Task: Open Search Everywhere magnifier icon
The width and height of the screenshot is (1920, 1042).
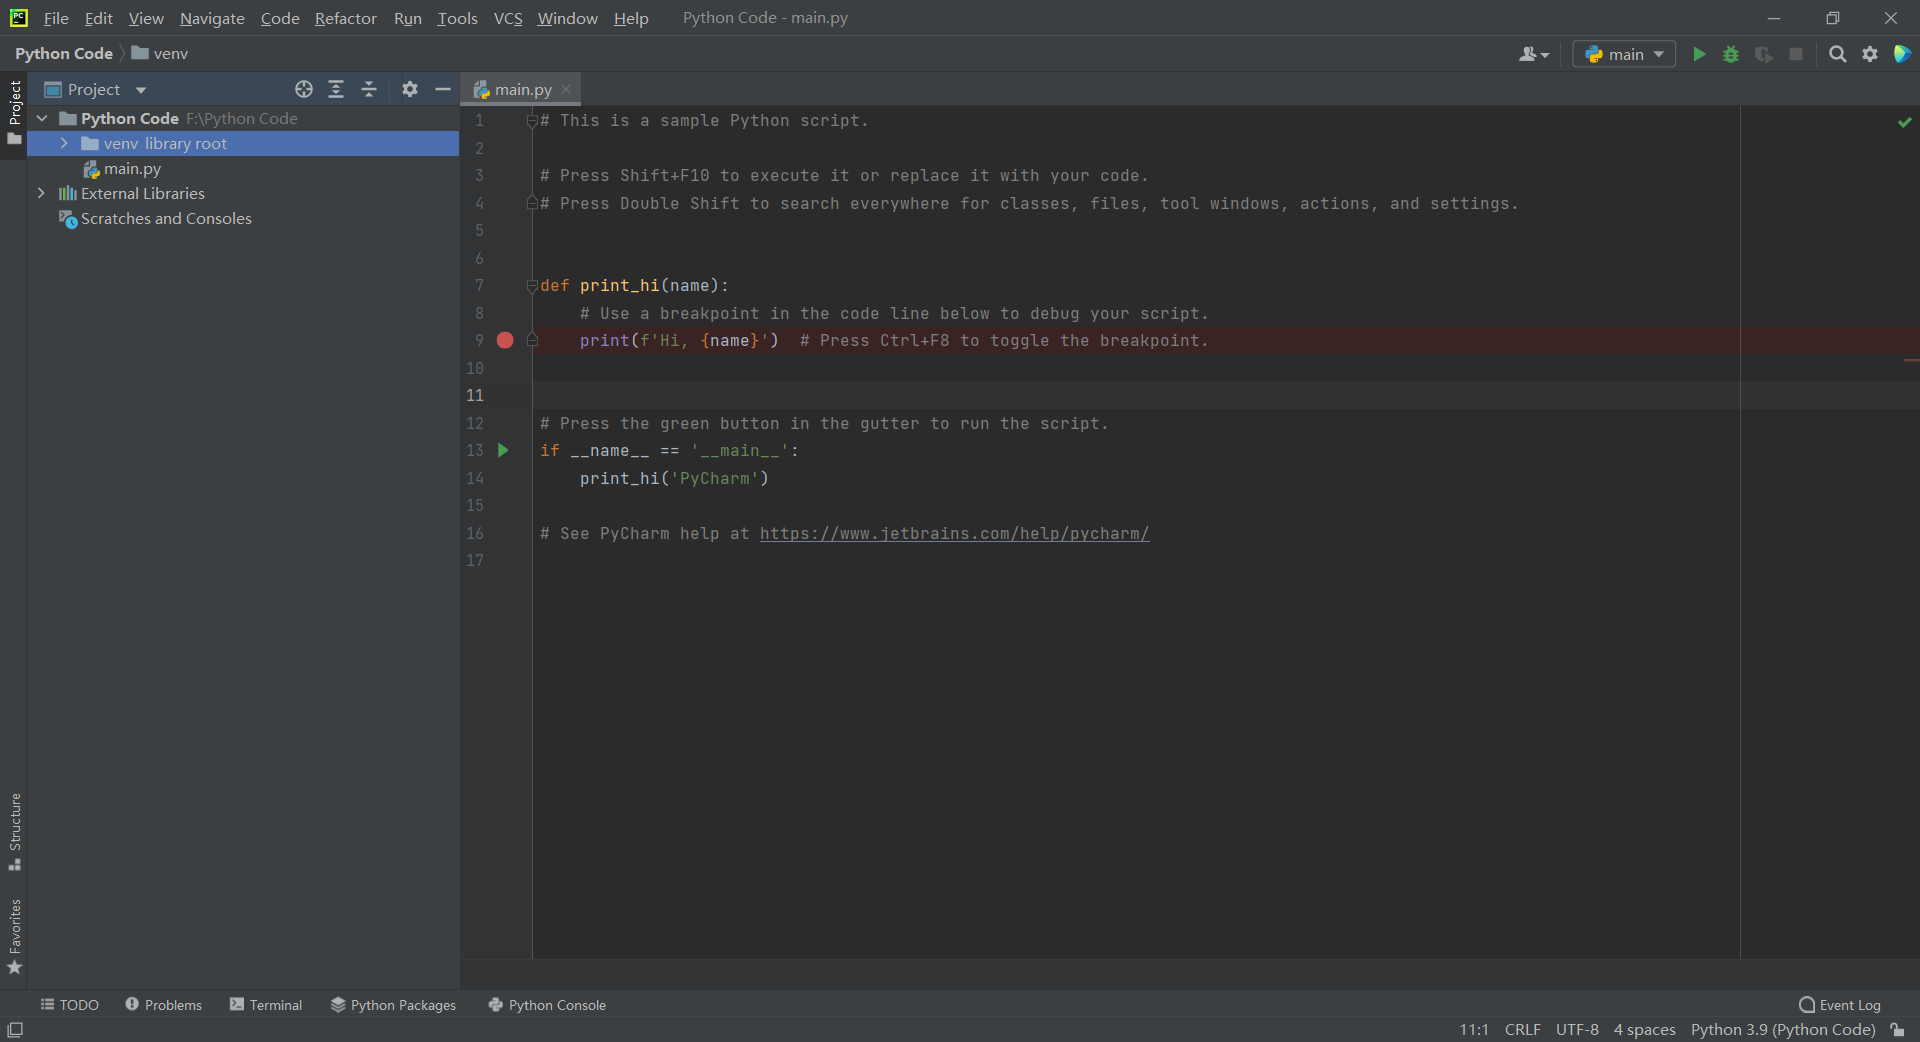Action: 1837,54
